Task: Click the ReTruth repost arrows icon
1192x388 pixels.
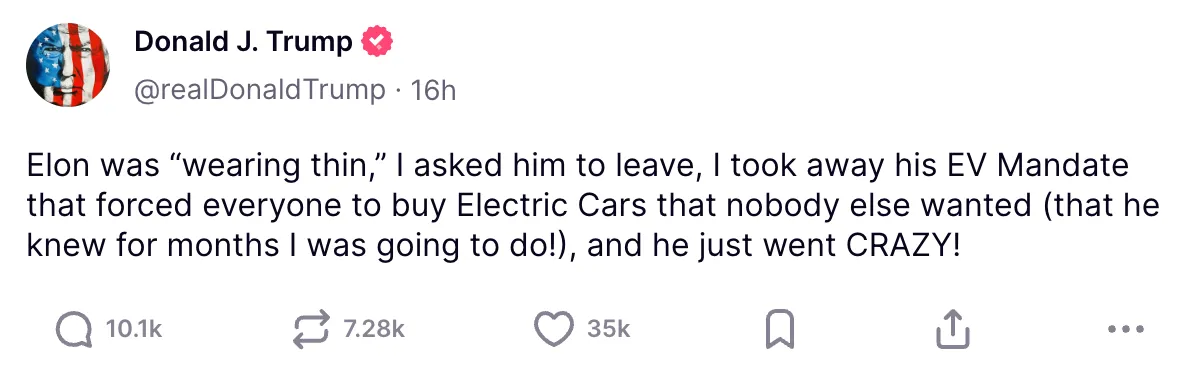Action: pyautogui.click(x=311, y=330)
